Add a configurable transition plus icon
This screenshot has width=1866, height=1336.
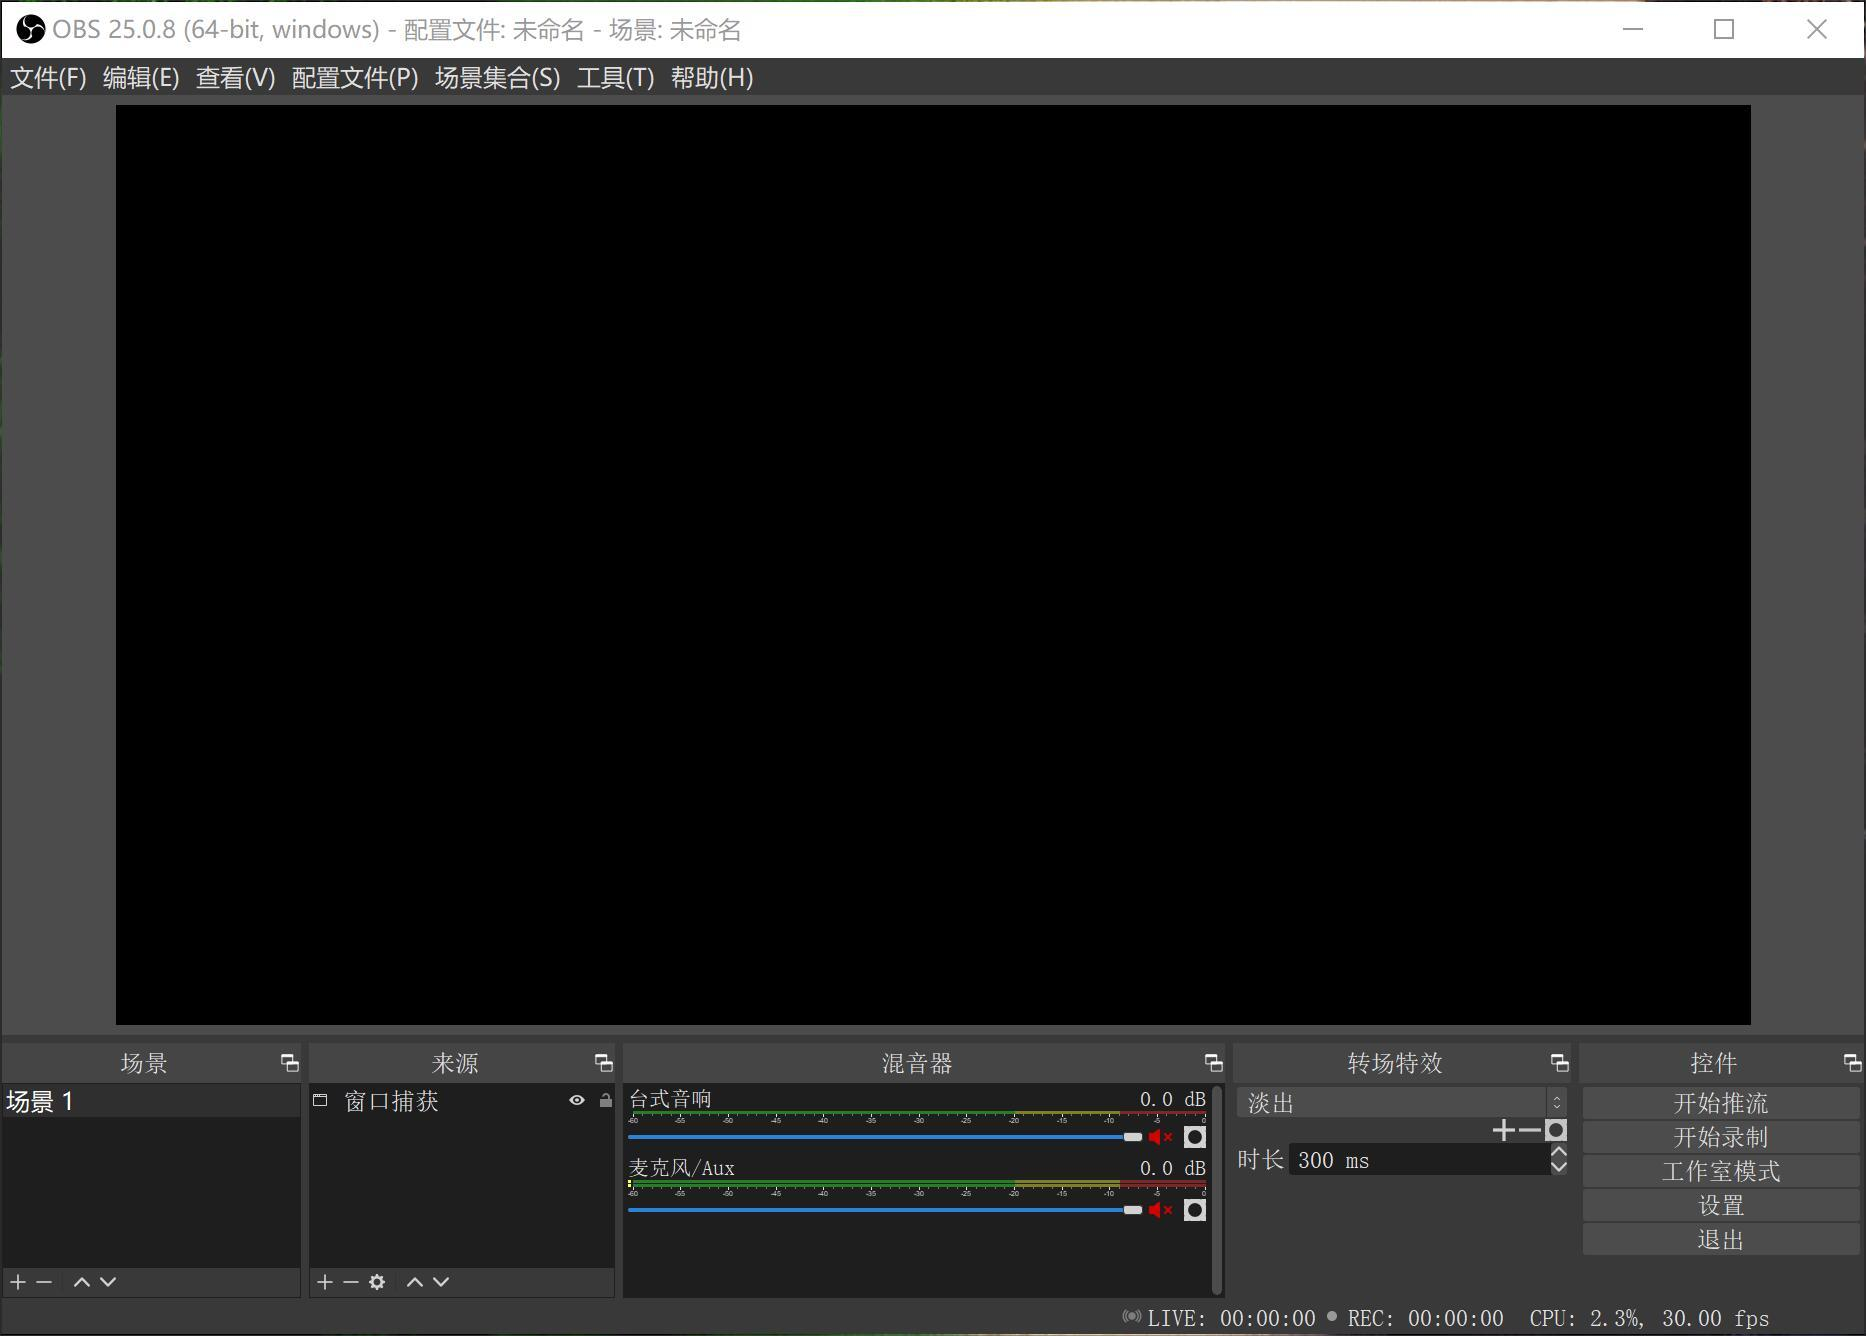pos(1503,1131)
